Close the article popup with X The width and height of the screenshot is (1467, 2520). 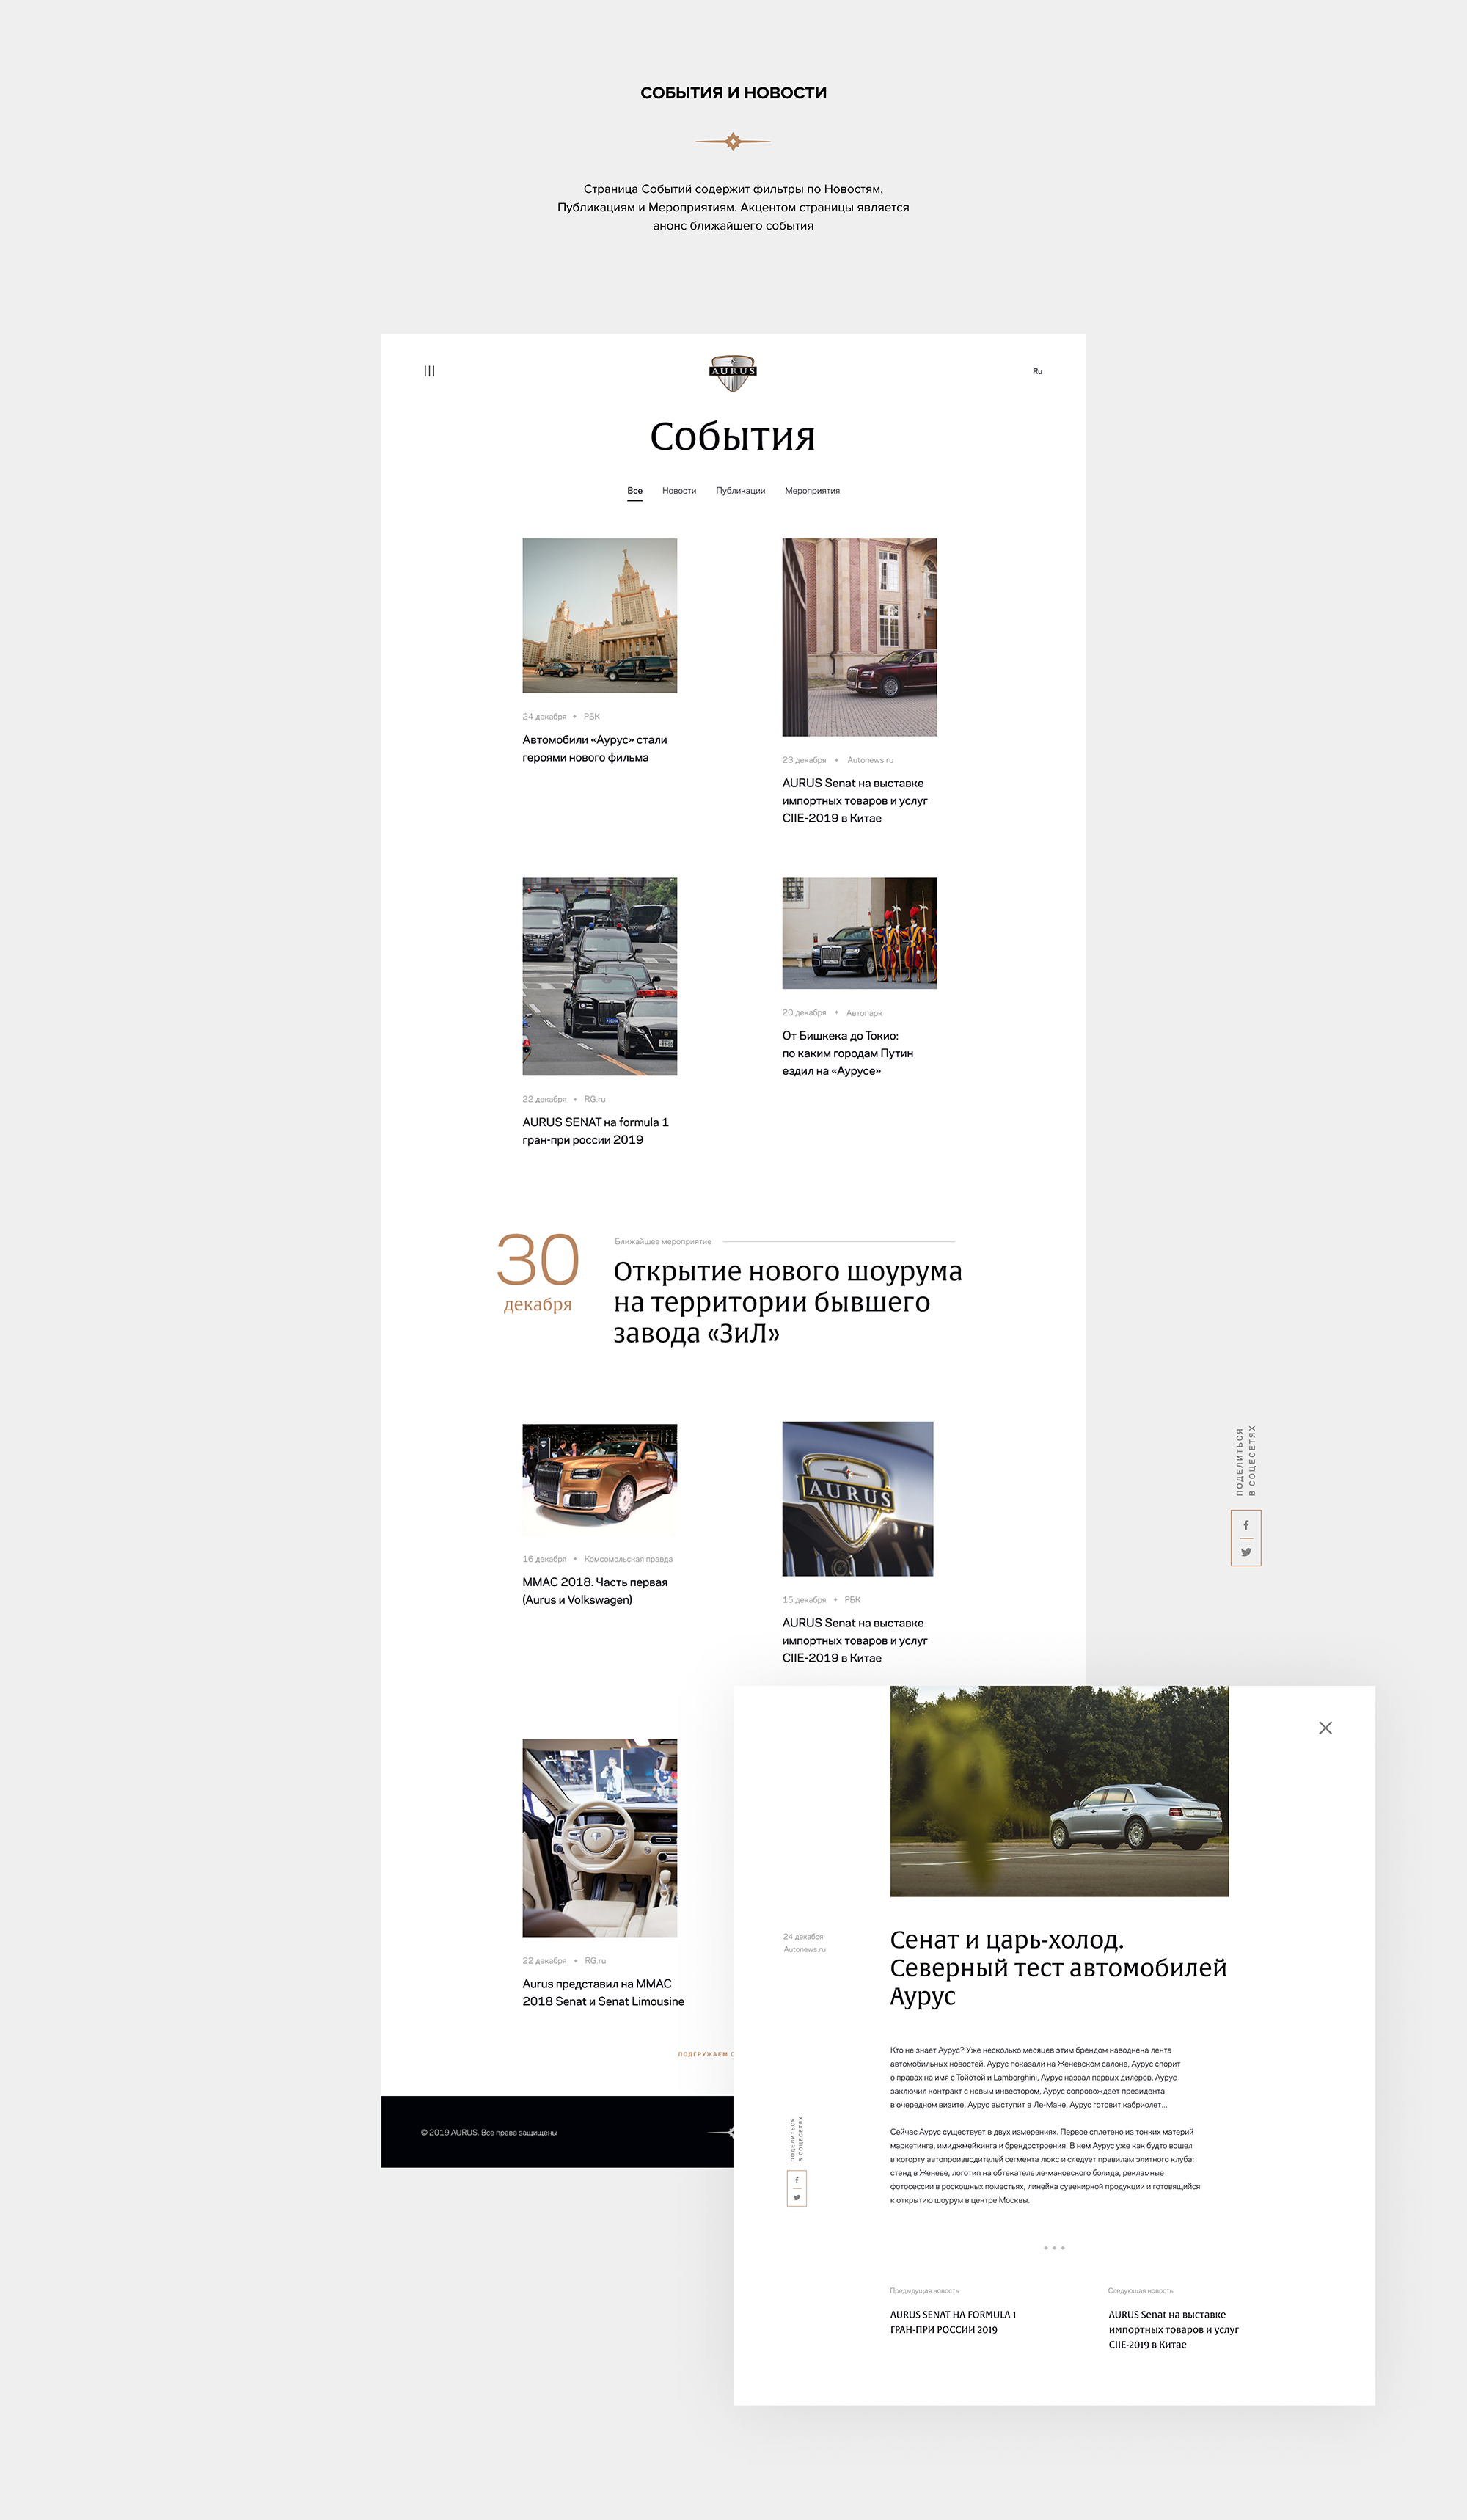1325,1728
